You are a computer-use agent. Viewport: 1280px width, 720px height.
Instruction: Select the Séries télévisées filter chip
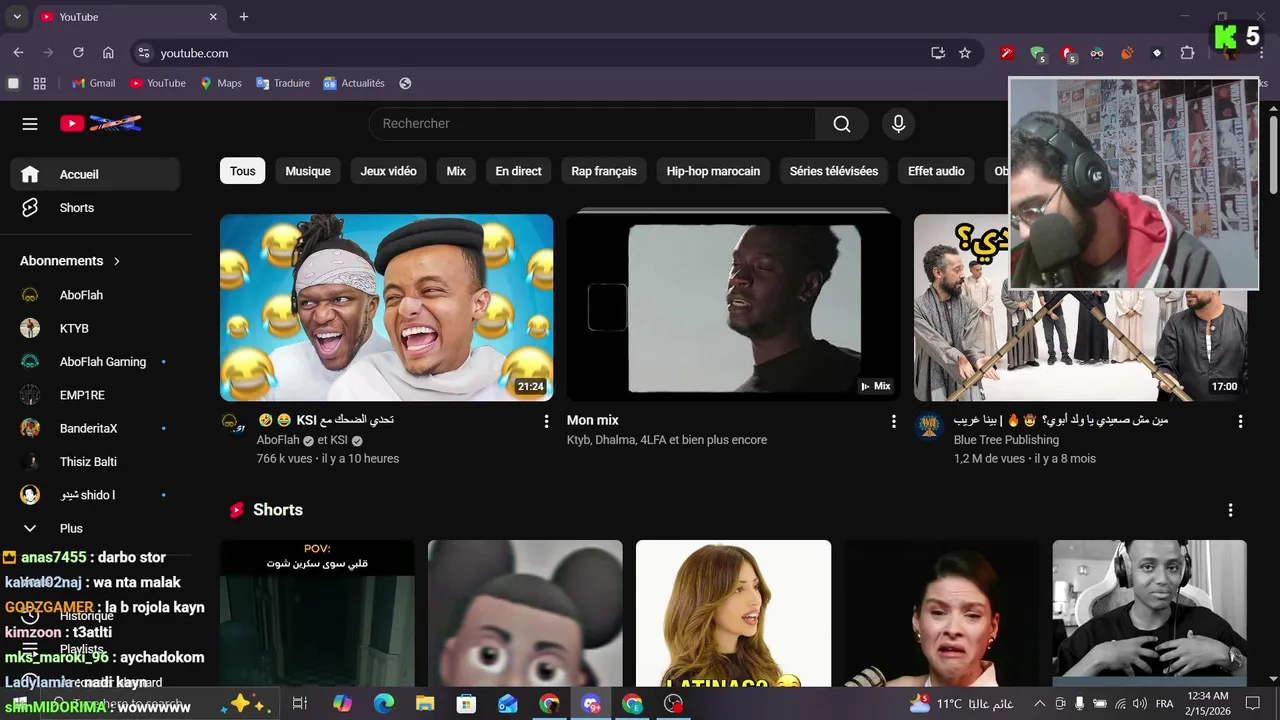pos(834,171)
